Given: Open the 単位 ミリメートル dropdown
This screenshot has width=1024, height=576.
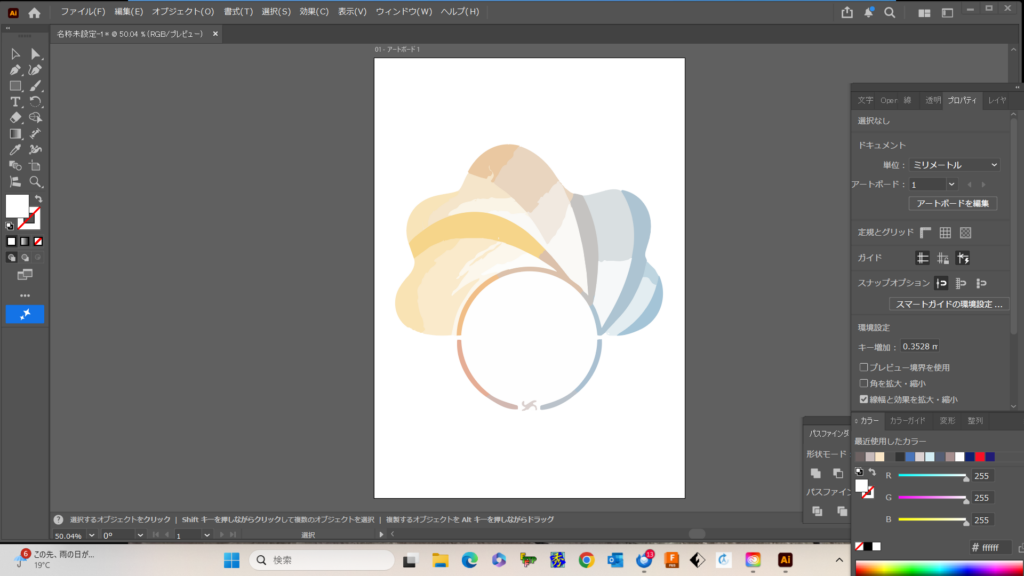Looking at the screenshot, I should click(x=953, y=165).
